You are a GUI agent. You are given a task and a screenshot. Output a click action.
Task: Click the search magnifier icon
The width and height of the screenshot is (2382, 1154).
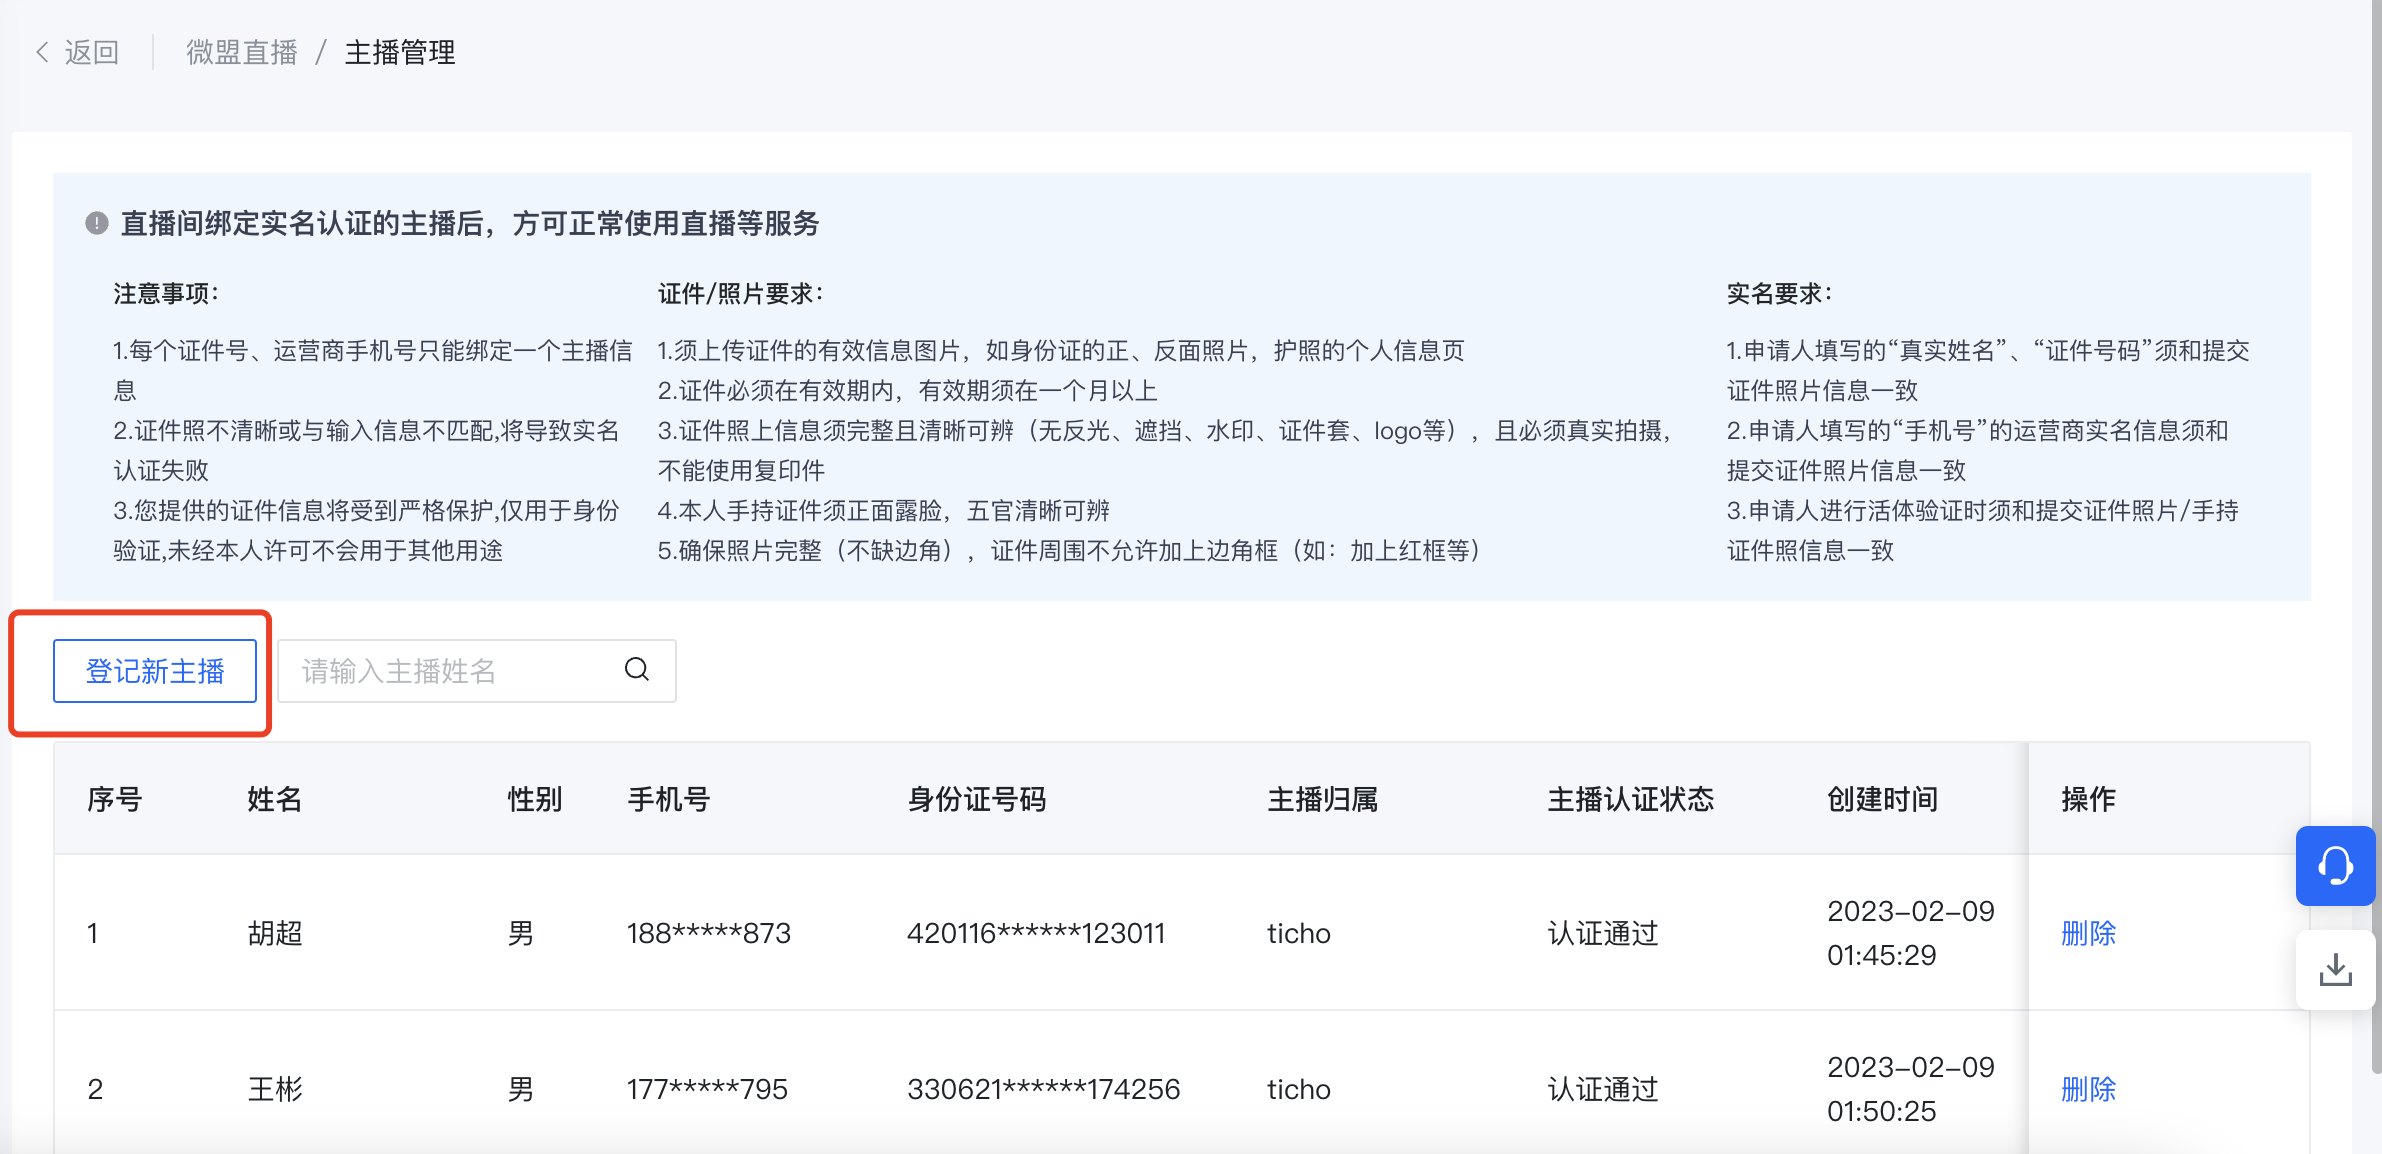coord(637,669)
